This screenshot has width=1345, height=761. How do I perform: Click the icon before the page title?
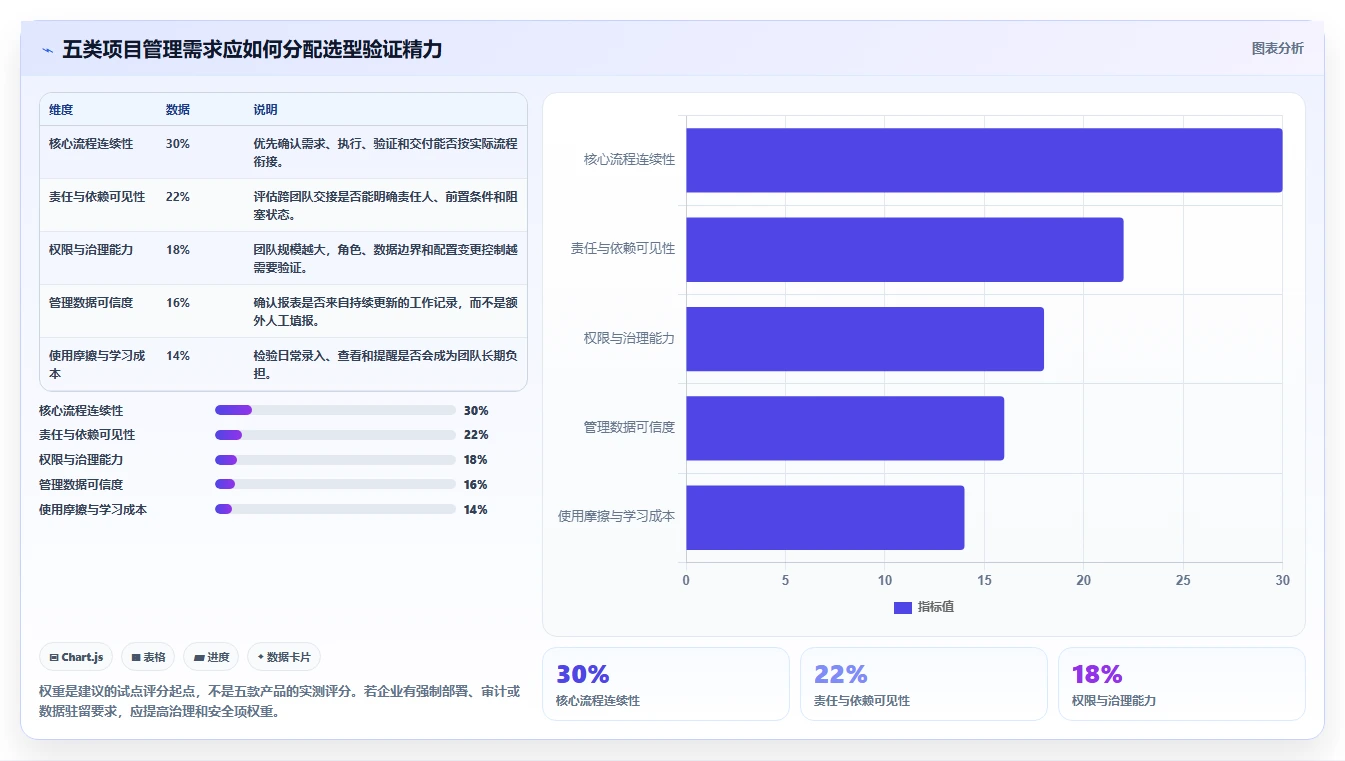(x=47, y=50)
